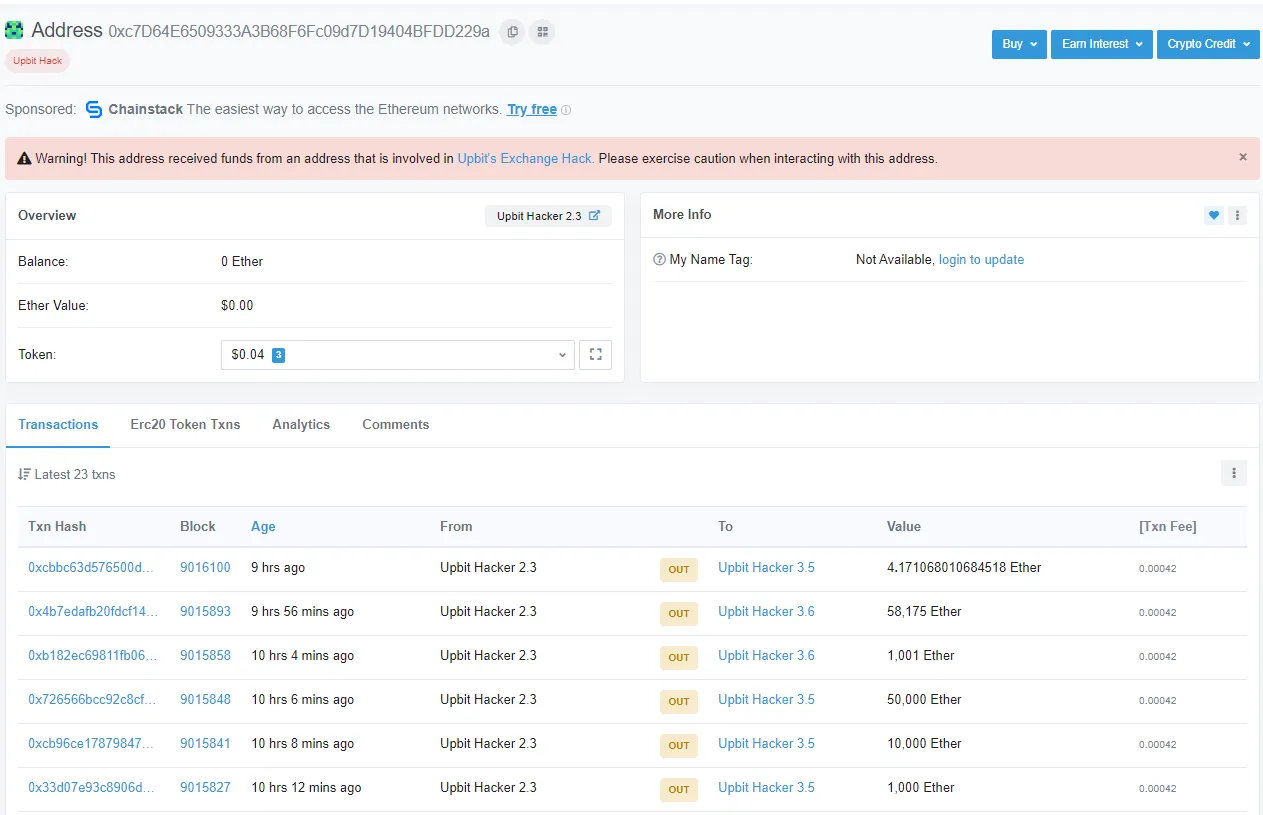Viewport: 1263px width, 815px height.
Task: Click the Upbit Hacker 2.3 tag button
Action: coord(547,216)
